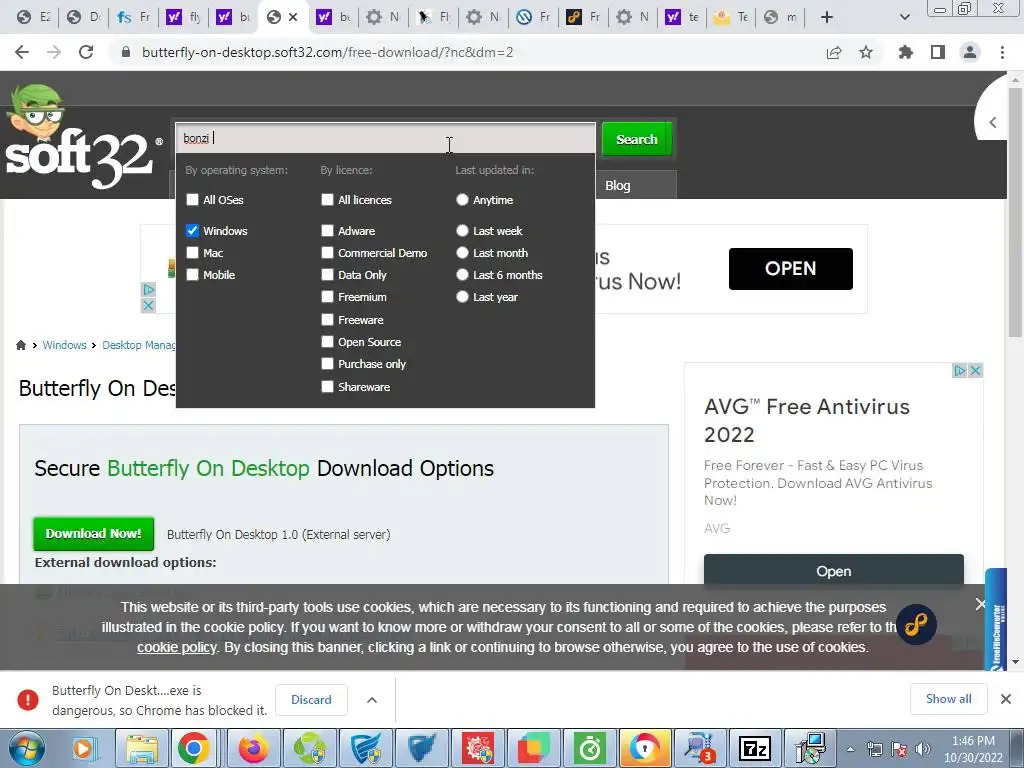Select the Last 6 months radio option
Viewport: 1024px width, 768px height.
(462, 275)
